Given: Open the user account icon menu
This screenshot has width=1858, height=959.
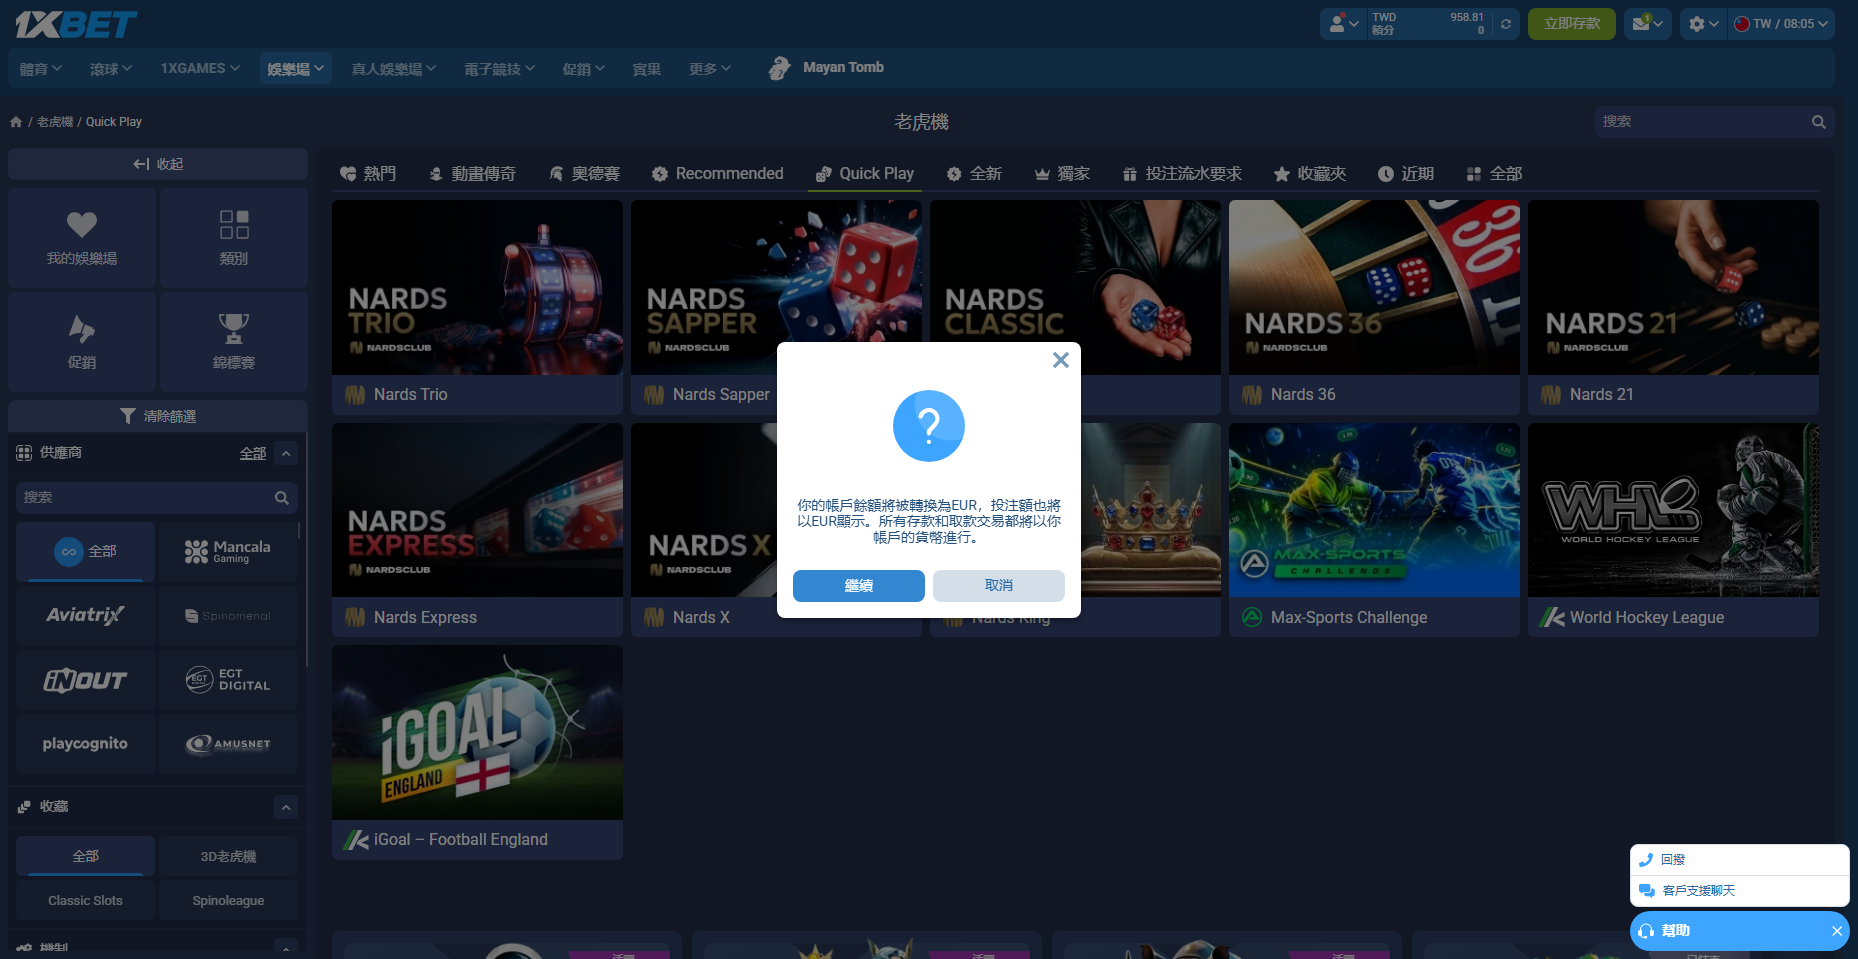Looking at the screenshot, I should [x=1343, y=24].
